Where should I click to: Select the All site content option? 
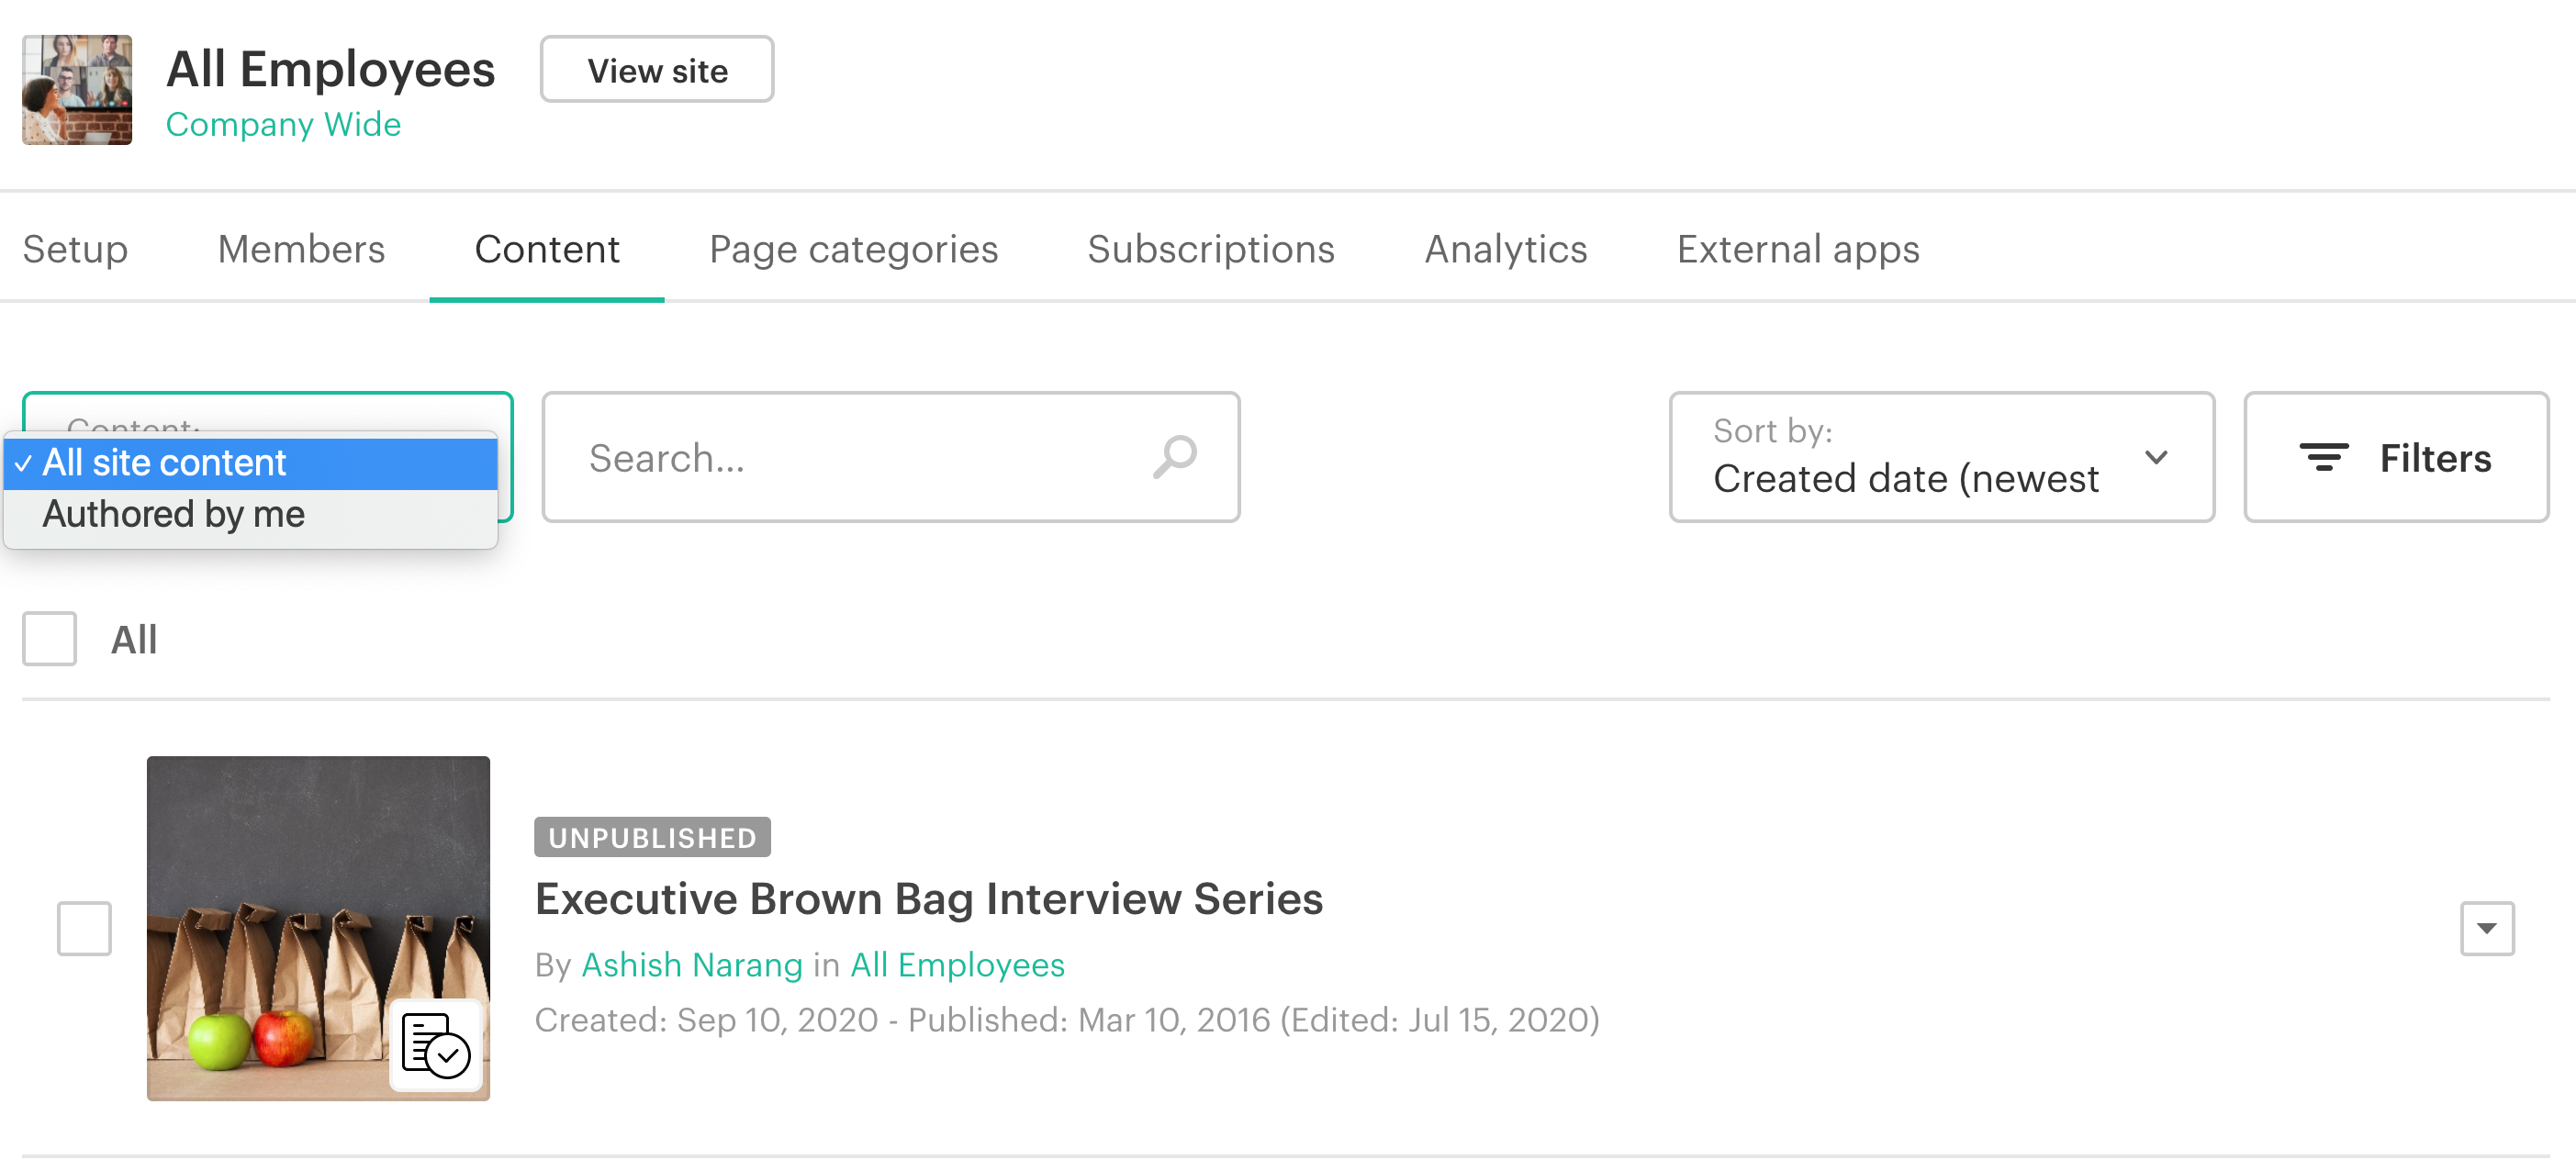pyautogui.click(x=165, y=463)
